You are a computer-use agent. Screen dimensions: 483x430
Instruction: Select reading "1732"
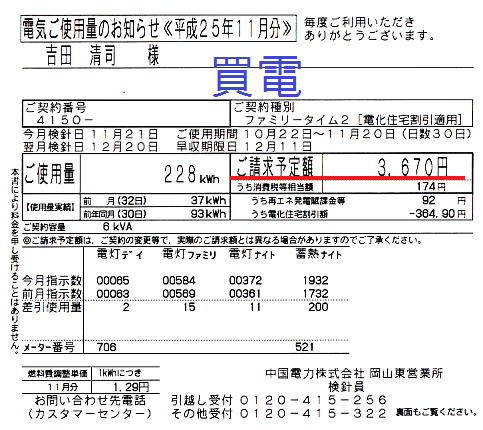click(x=316, y=294)
